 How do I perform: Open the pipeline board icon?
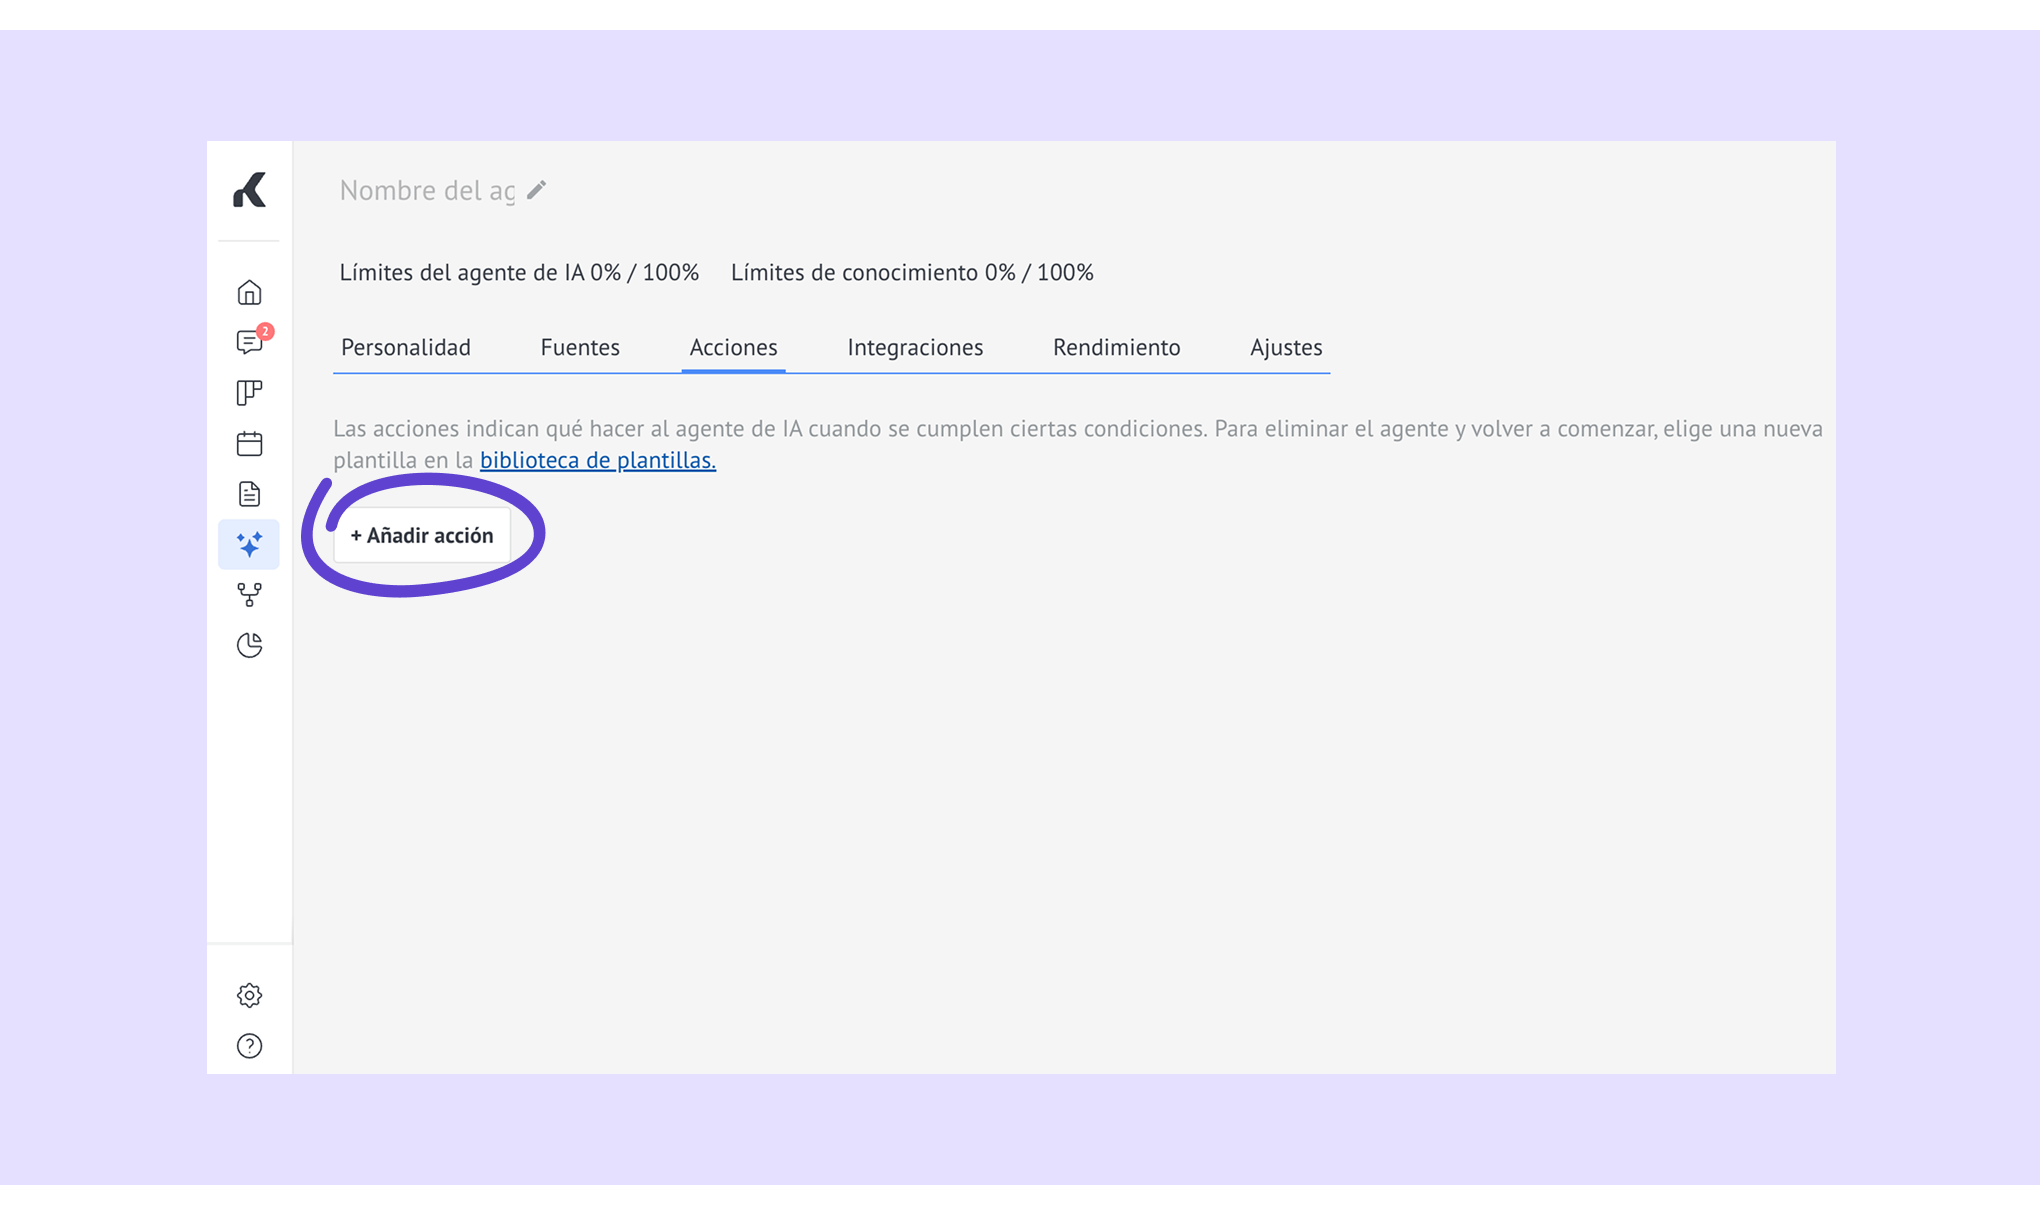249,393
